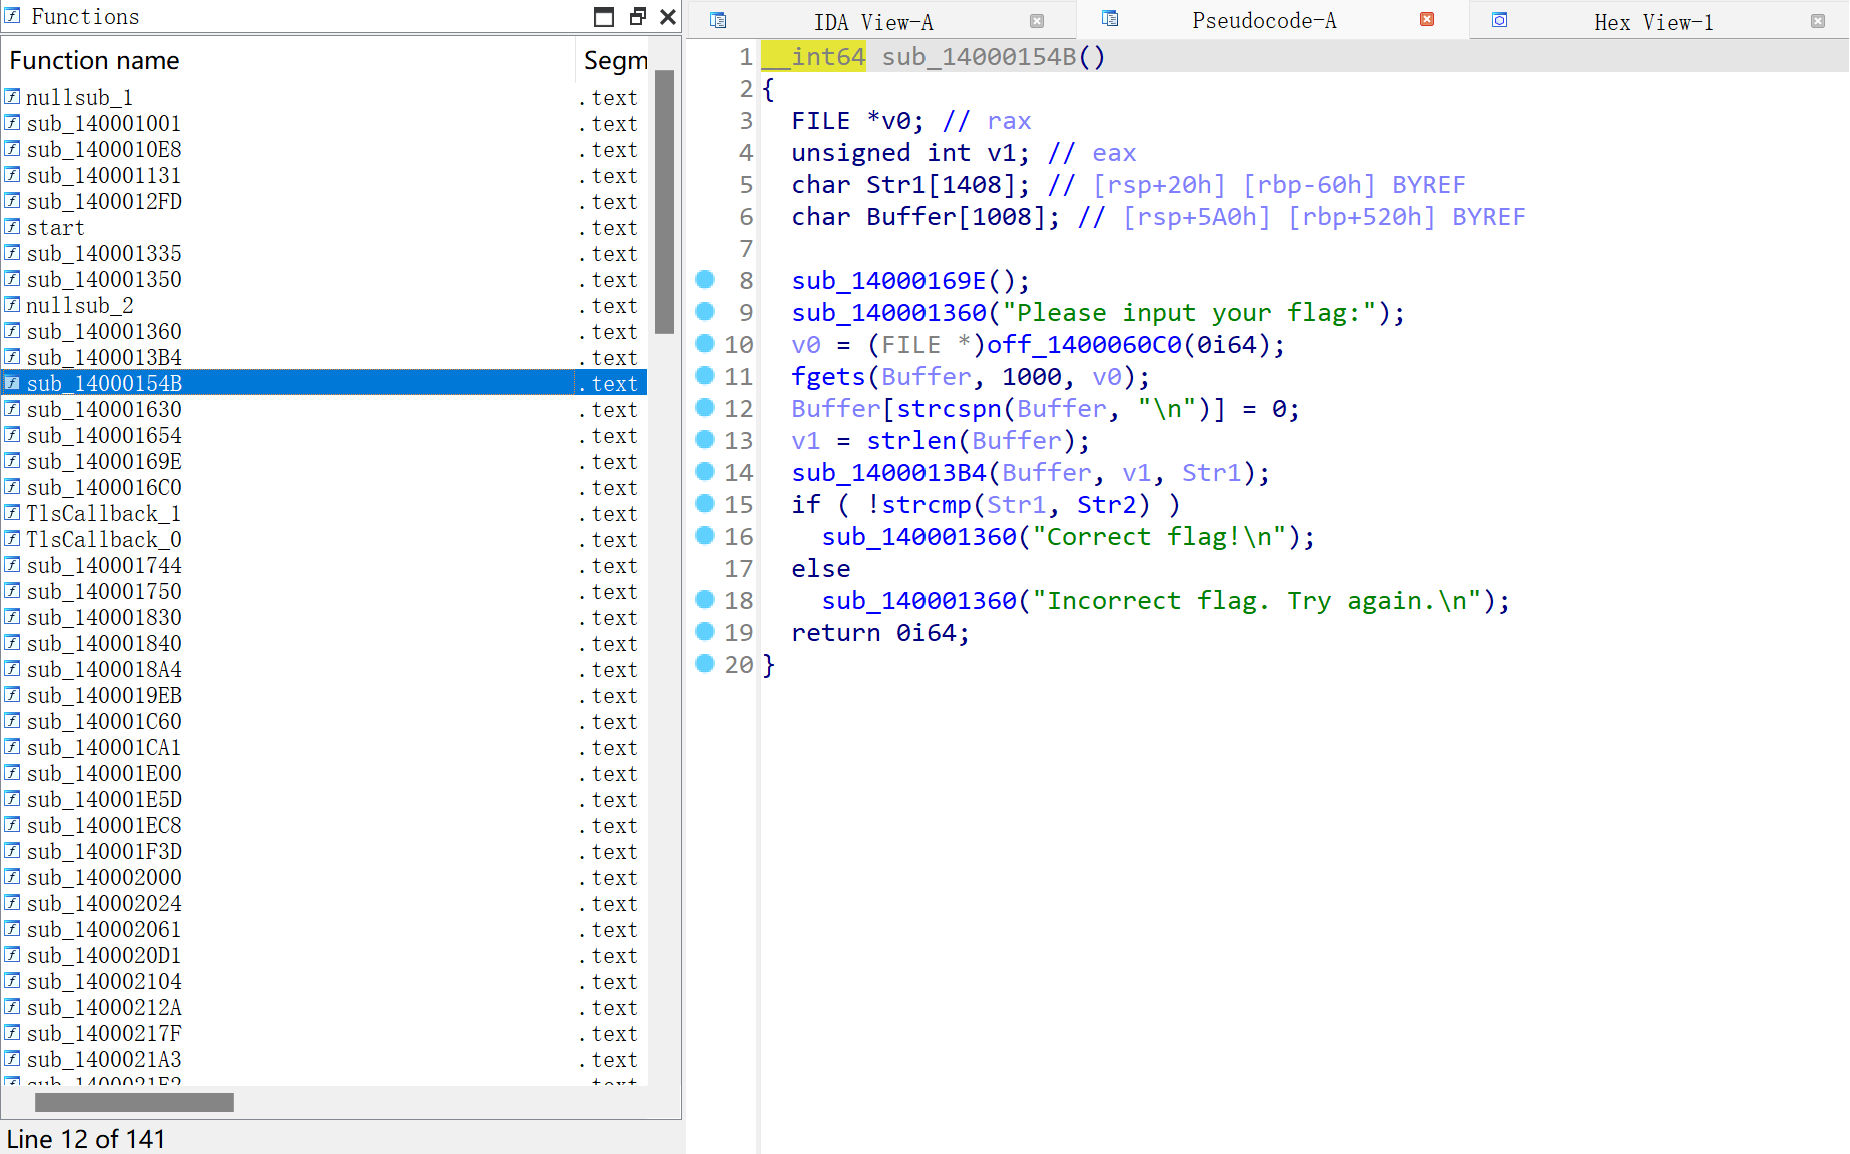Viewport: 1850px width, 1154px height.
Task: Click the function icon beside start
Action: (12, 227)
